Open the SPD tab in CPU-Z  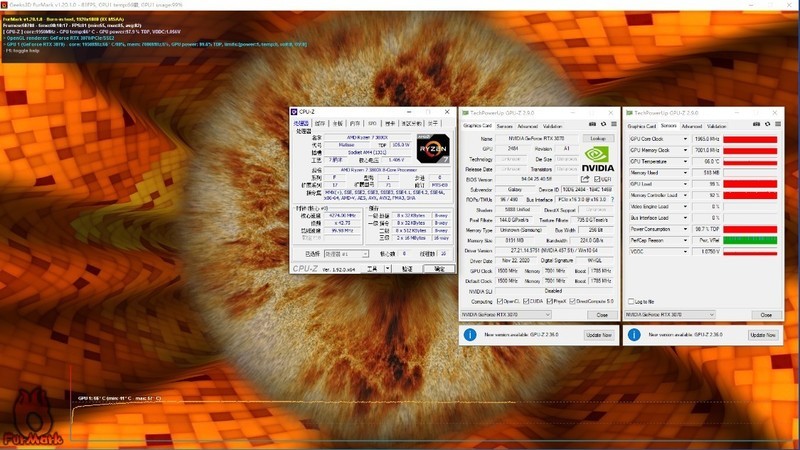point(372,123)
